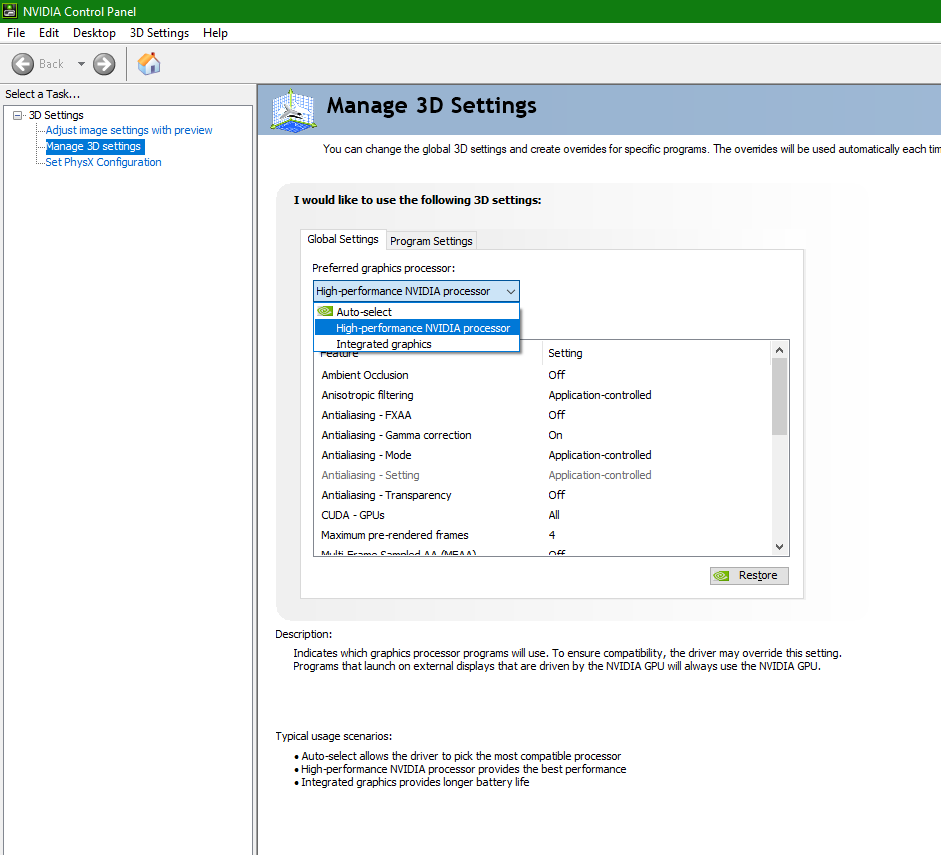Click the pre-rendered frames value 4
This screenshot has height=855, width=941.
(552, 535)
